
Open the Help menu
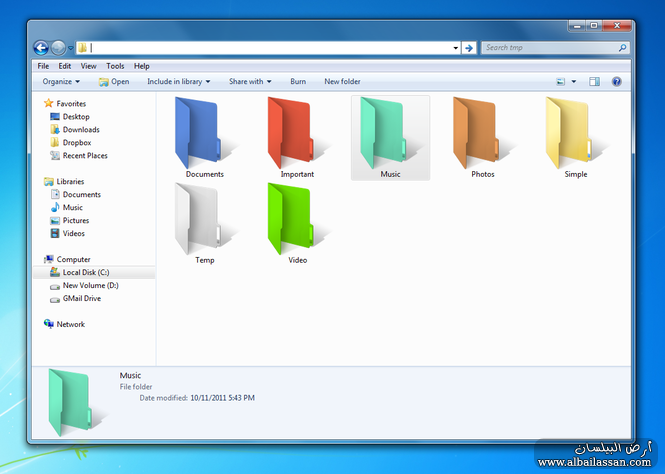[142, 66]
